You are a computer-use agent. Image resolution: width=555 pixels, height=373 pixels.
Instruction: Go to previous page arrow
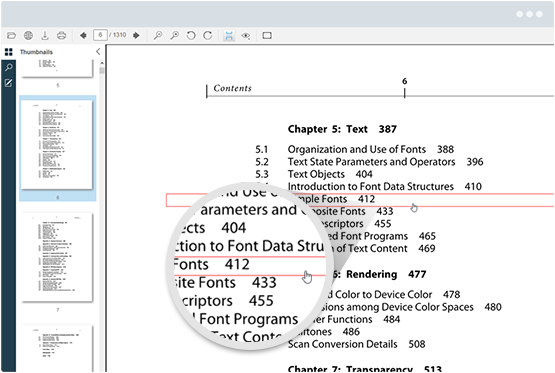coord(83,35)
